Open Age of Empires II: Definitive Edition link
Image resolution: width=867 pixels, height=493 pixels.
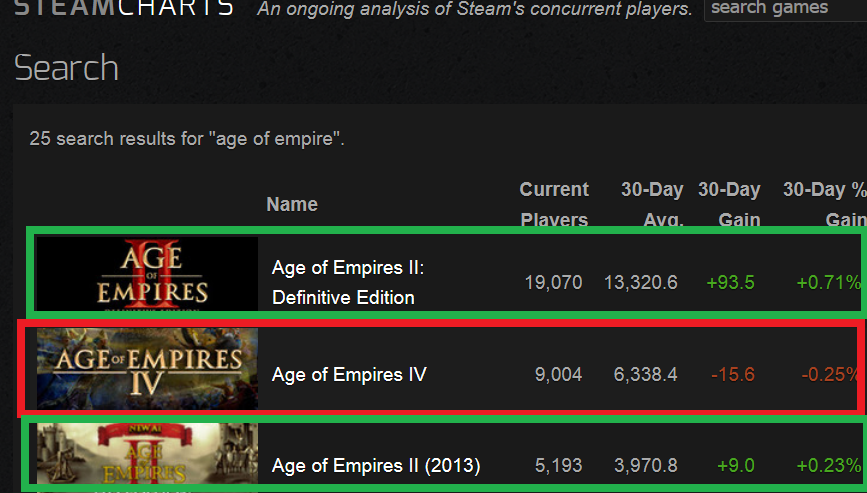coord(348,282)
